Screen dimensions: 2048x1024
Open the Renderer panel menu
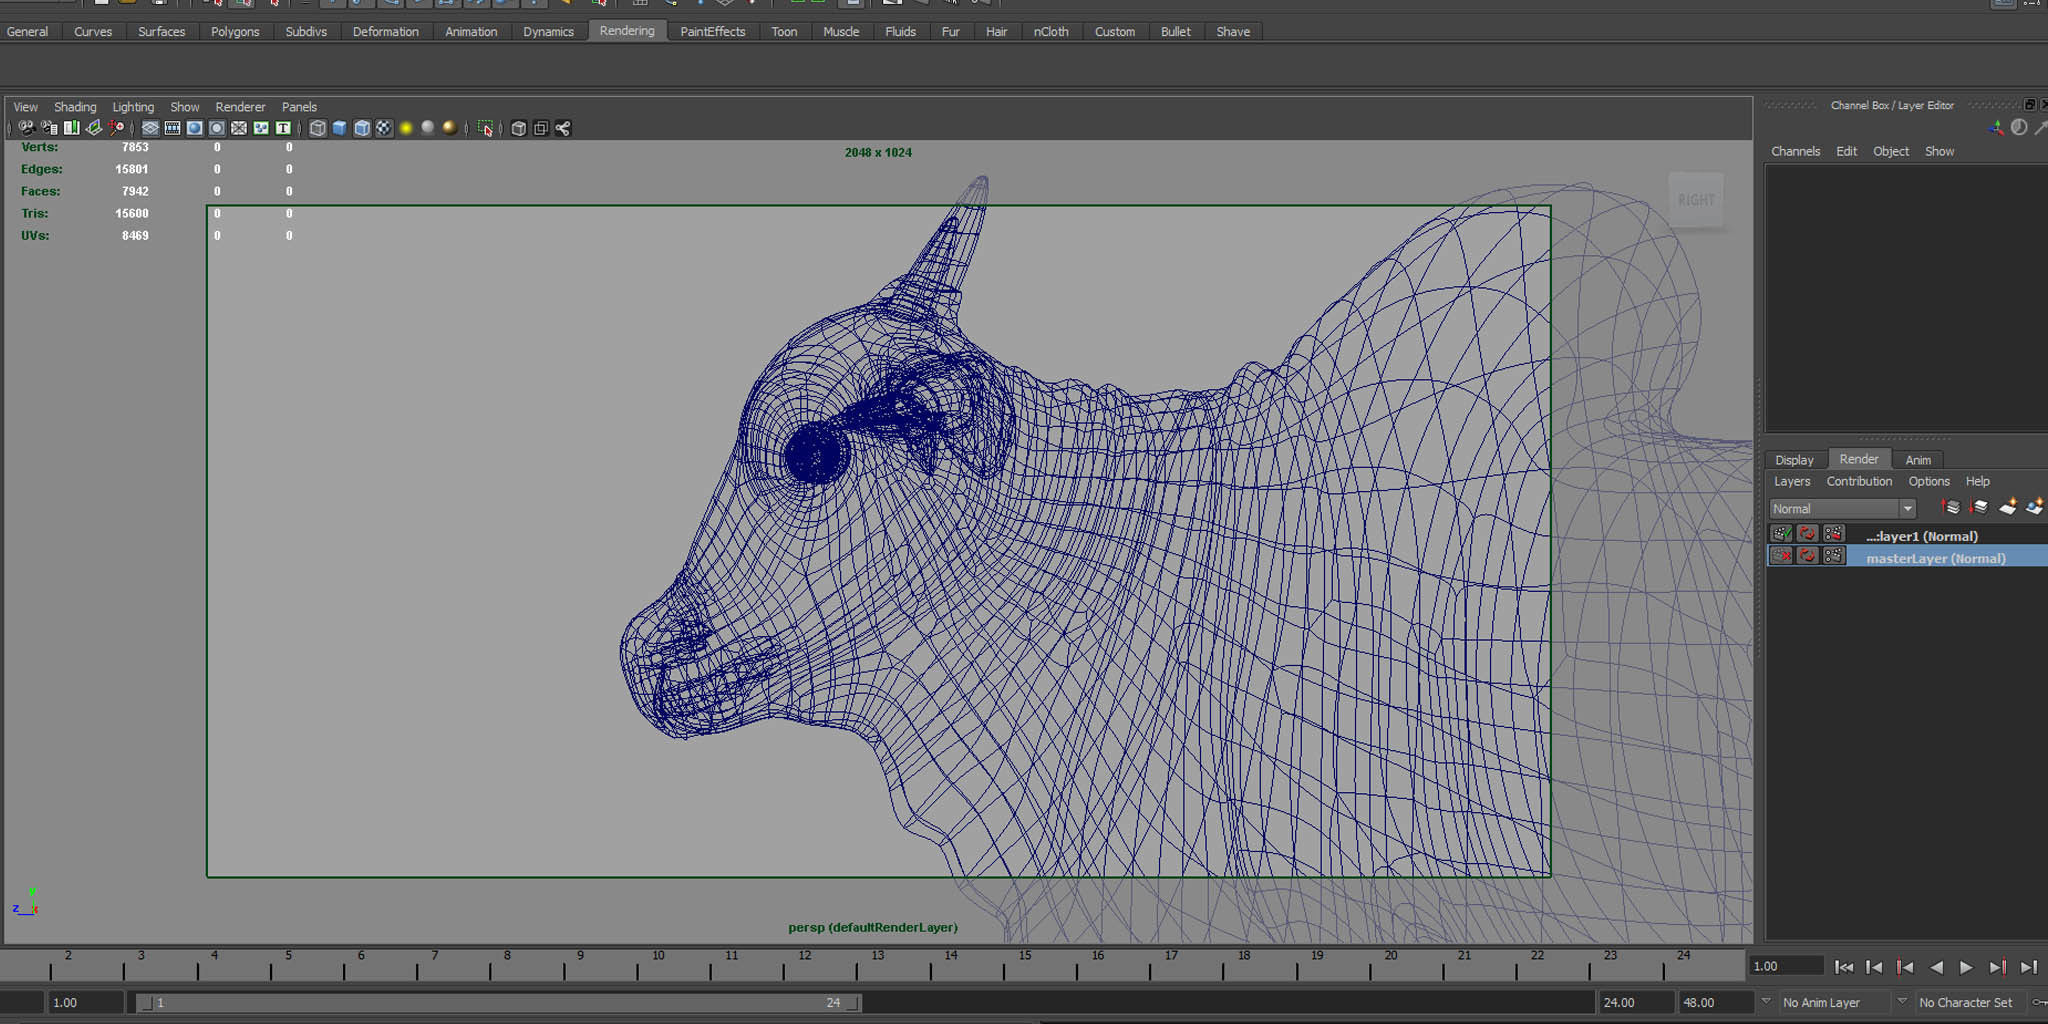point(240,107)
